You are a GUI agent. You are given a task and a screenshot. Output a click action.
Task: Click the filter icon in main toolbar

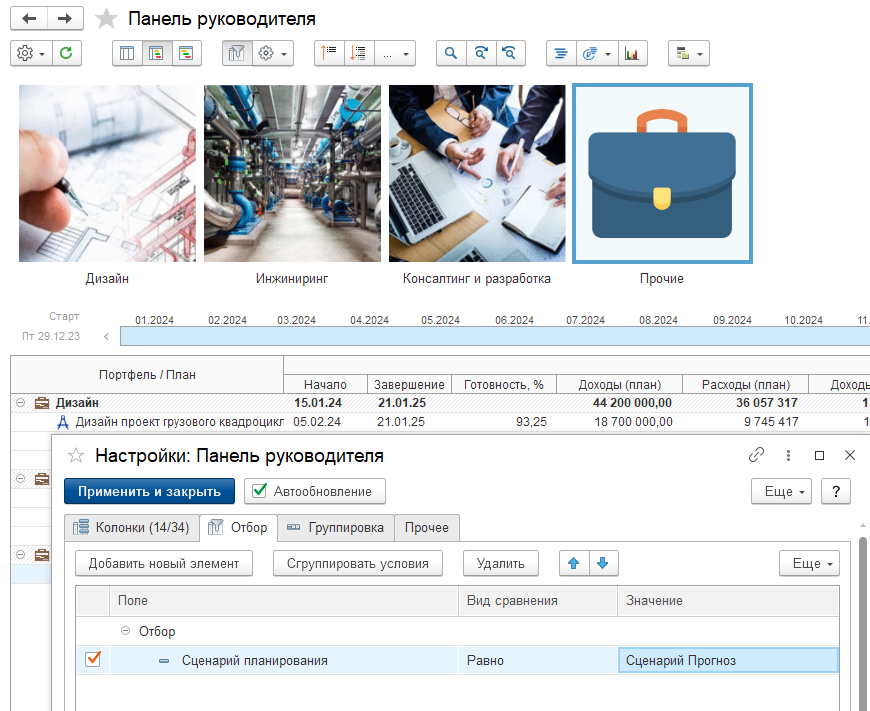point(237,53)
